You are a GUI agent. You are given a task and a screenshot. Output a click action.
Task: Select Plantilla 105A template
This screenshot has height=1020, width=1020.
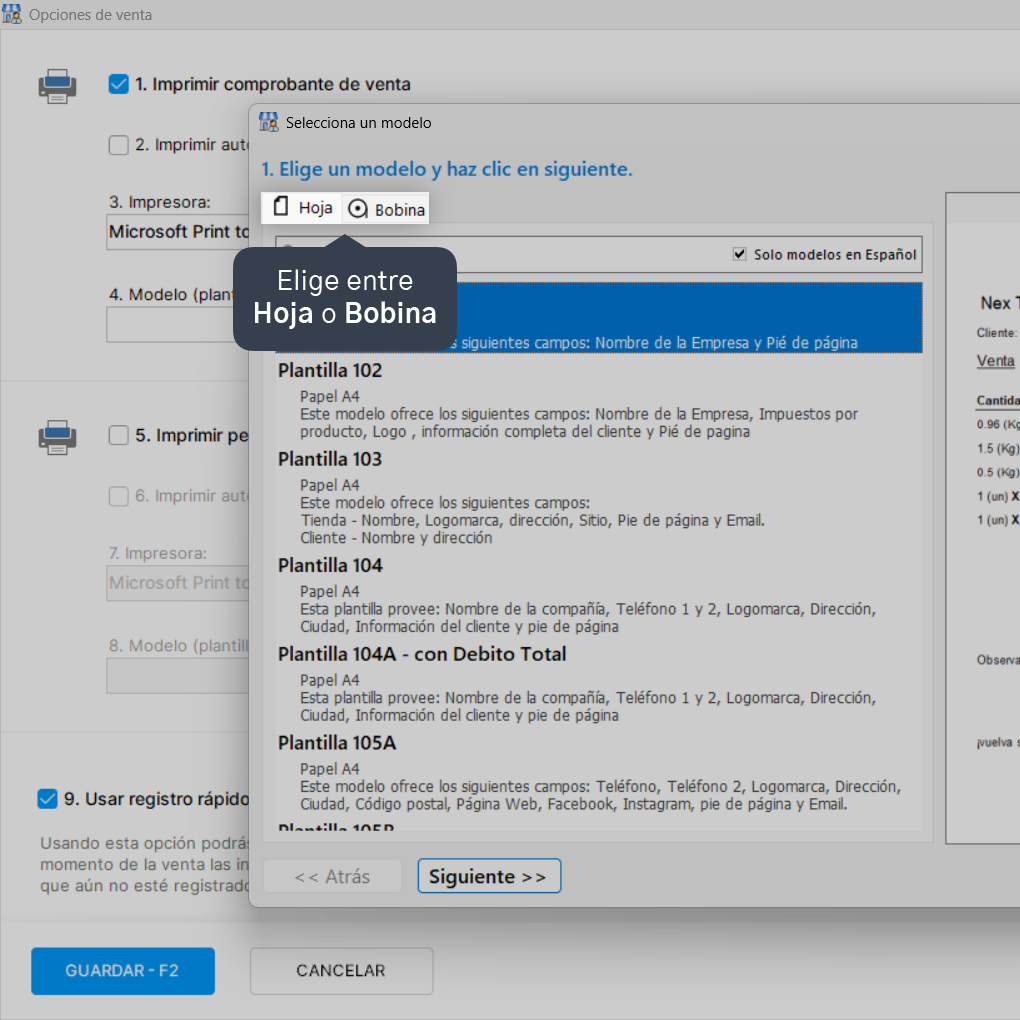598,773
